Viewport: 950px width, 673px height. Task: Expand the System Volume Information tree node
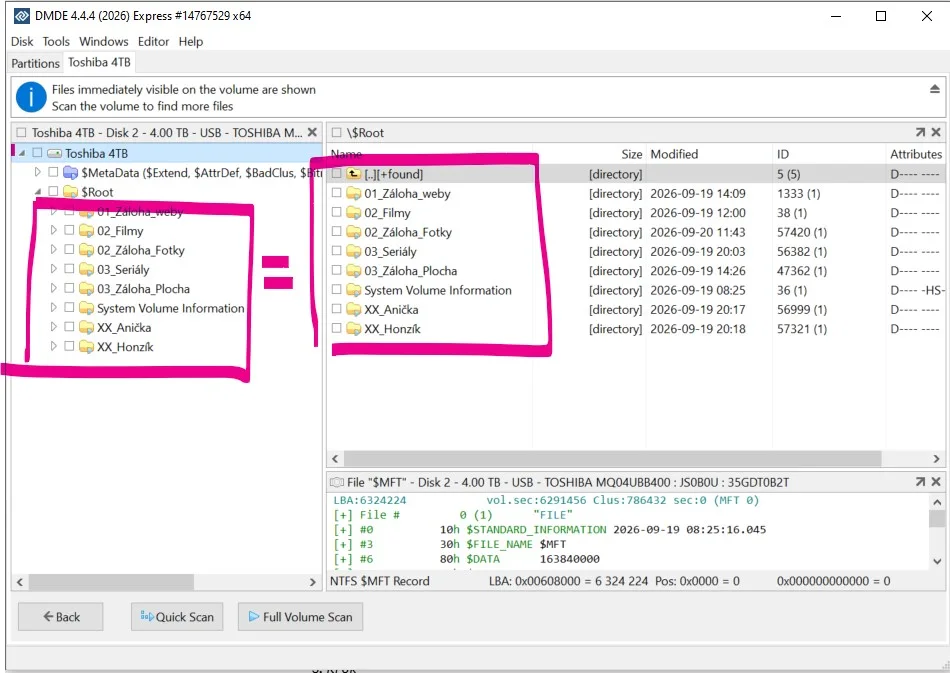point(53,307)
